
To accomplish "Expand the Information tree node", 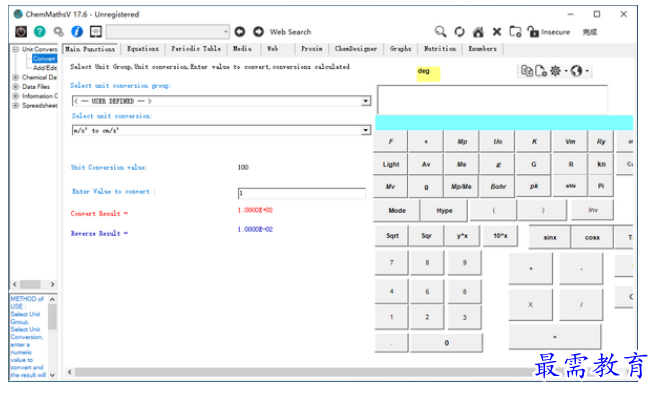I will pyautogui.click(x=15, y=96).
